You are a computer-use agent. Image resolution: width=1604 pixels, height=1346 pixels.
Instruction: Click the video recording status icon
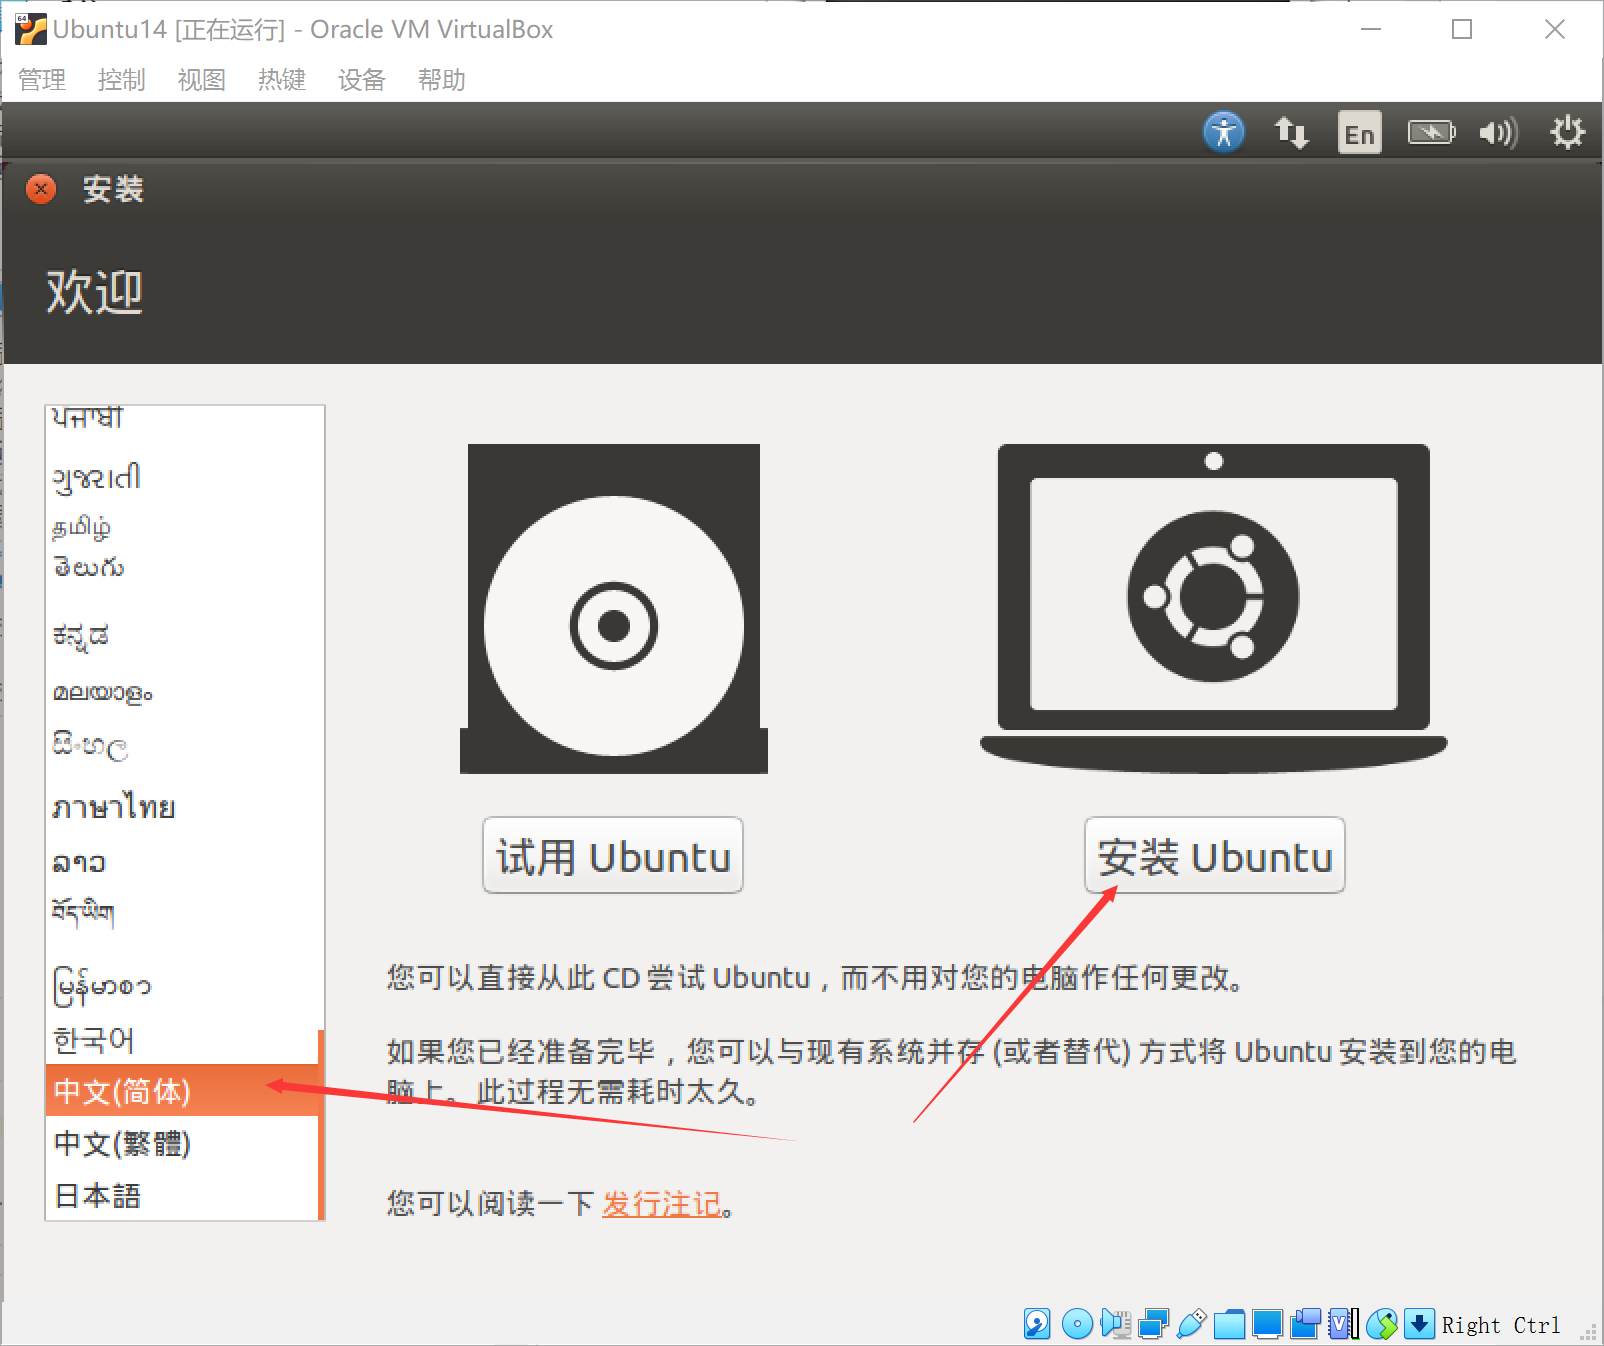[1305, 1324]
